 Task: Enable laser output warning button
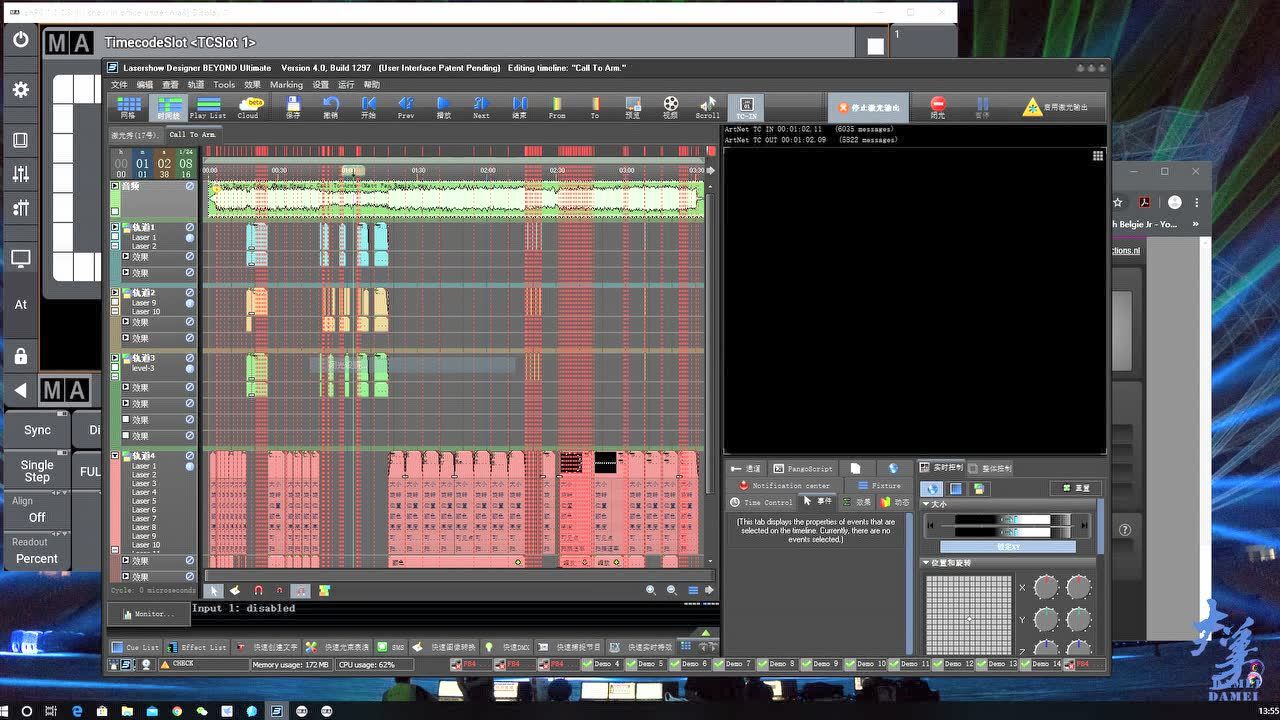click(x=1056, y=107)
